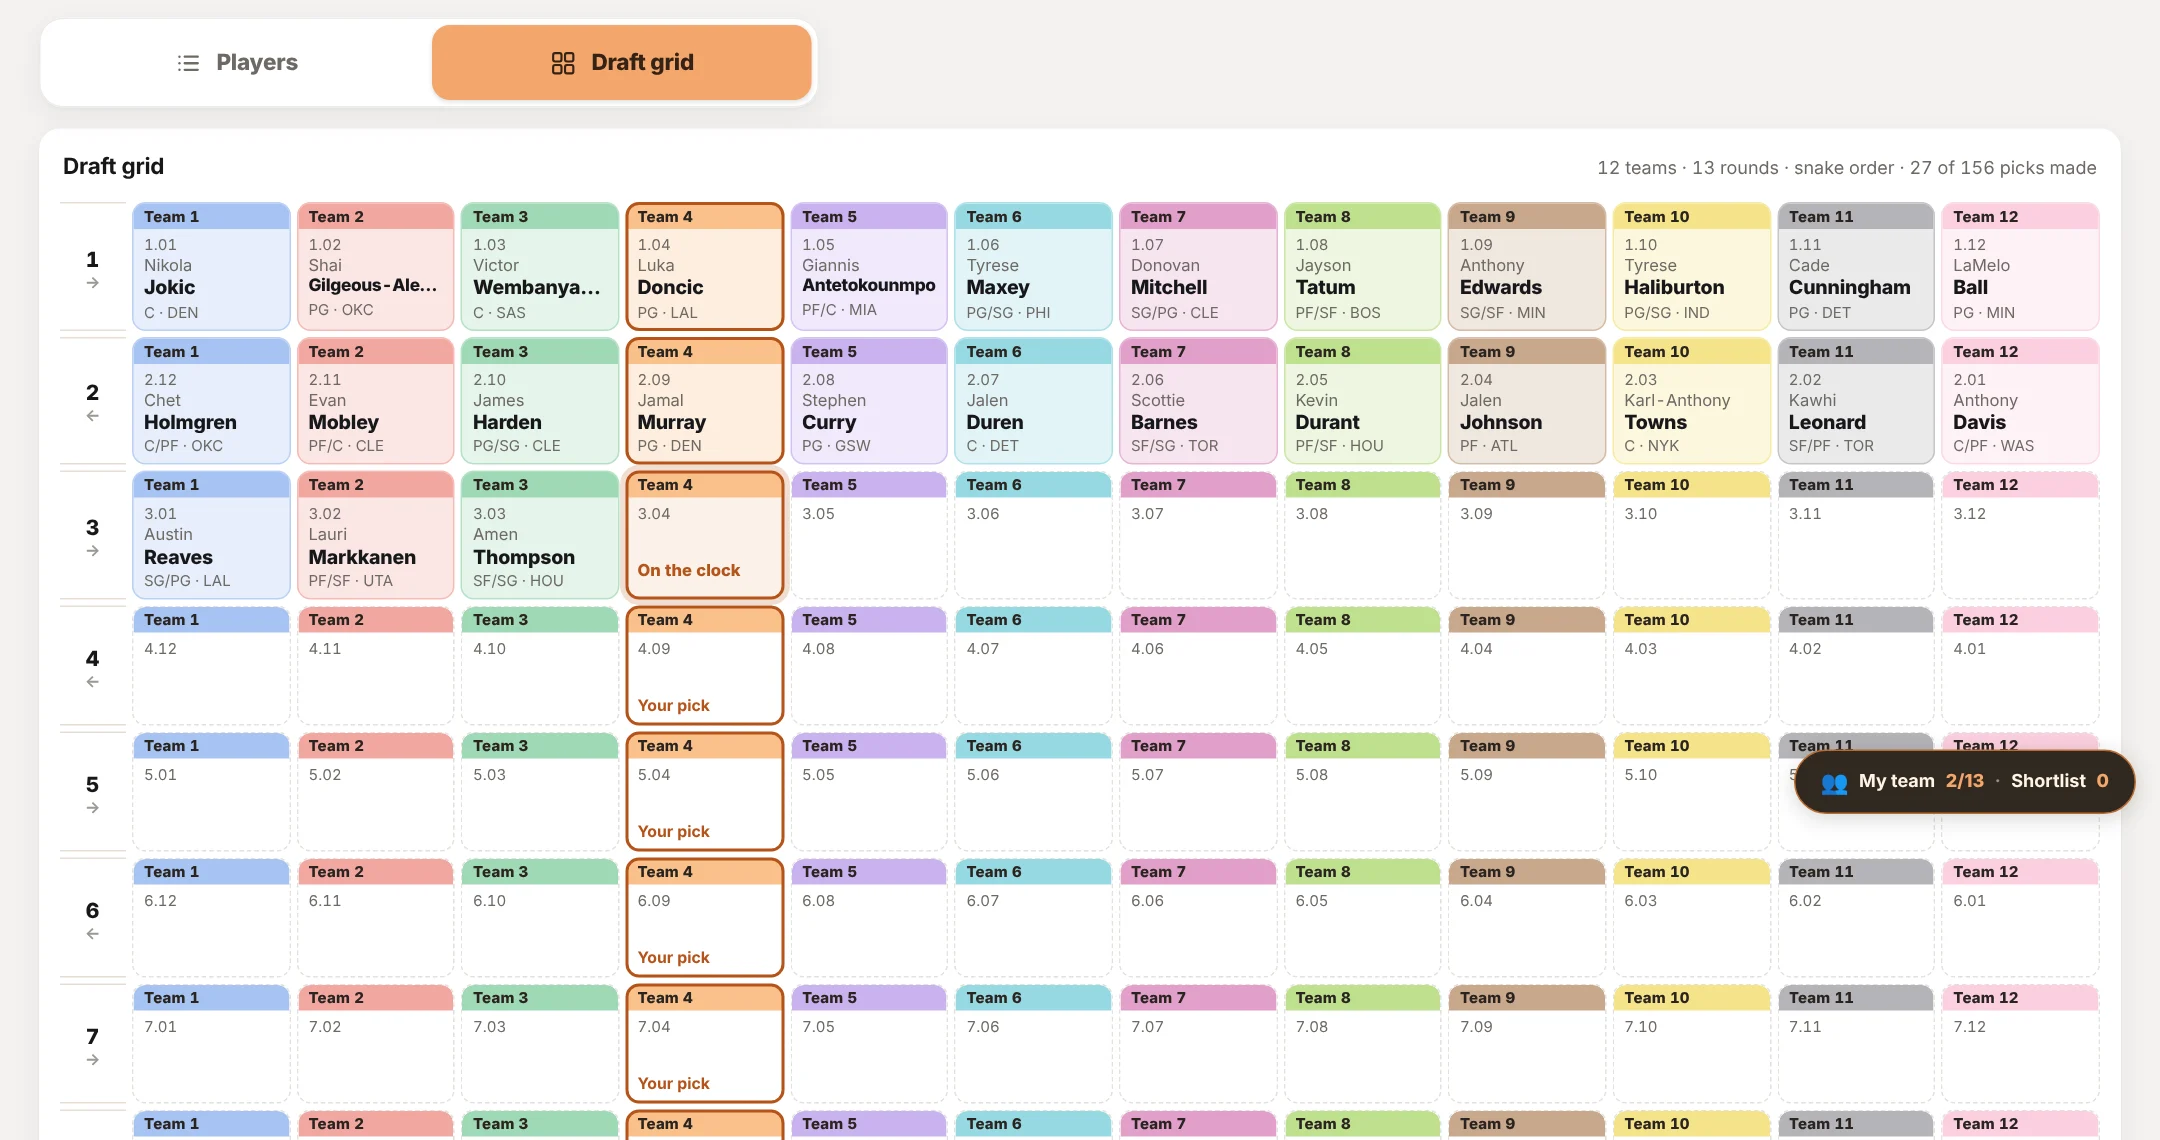Select the Draft grid tab

(621, 62)
